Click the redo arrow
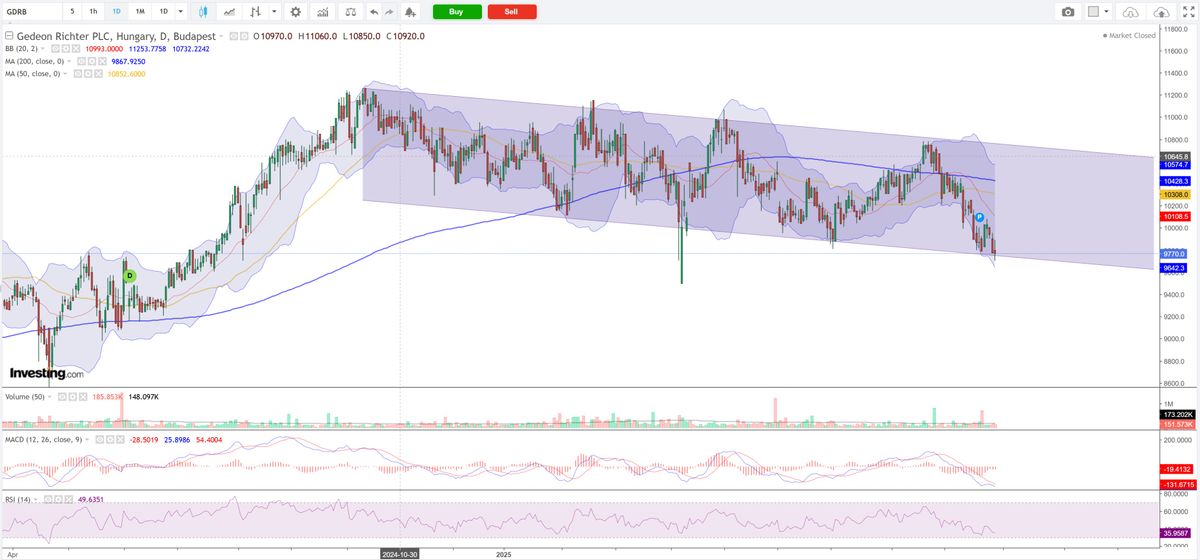The width and height of the screenshot is (1200, 560). click(390, 11)
